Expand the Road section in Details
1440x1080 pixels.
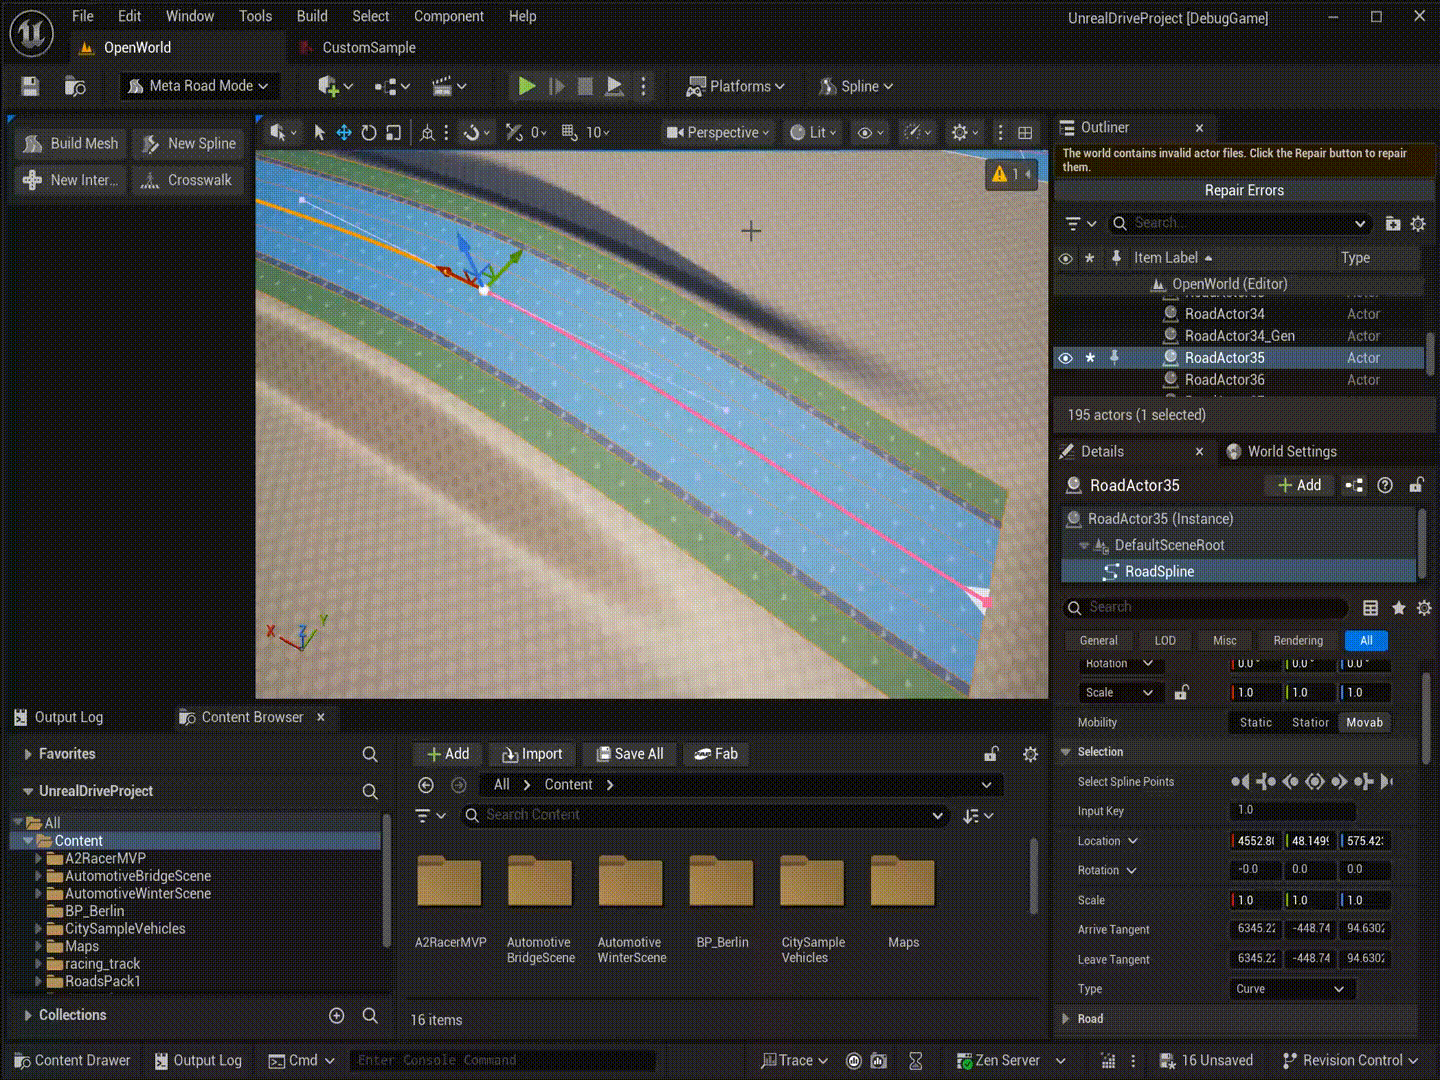coord(1066,1020)
